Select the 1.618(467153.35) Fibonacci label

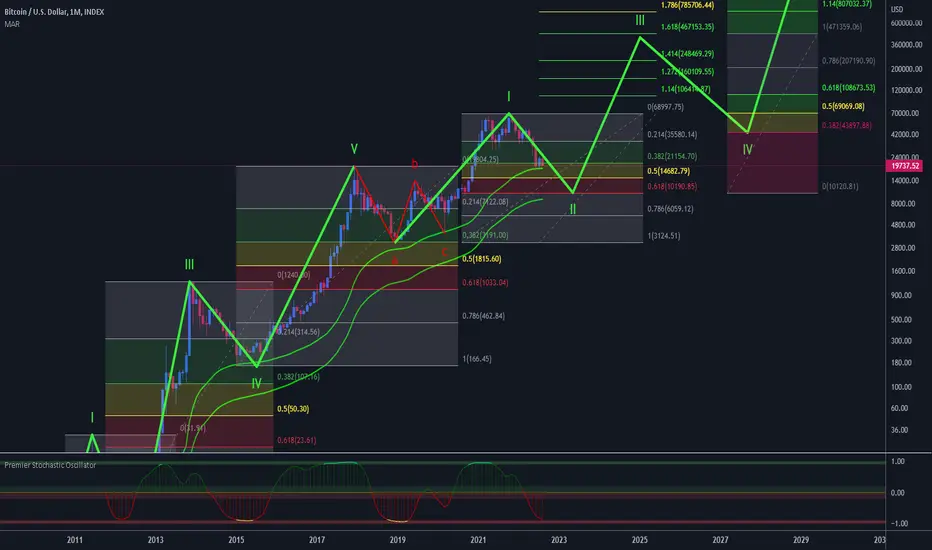[687, 27]
